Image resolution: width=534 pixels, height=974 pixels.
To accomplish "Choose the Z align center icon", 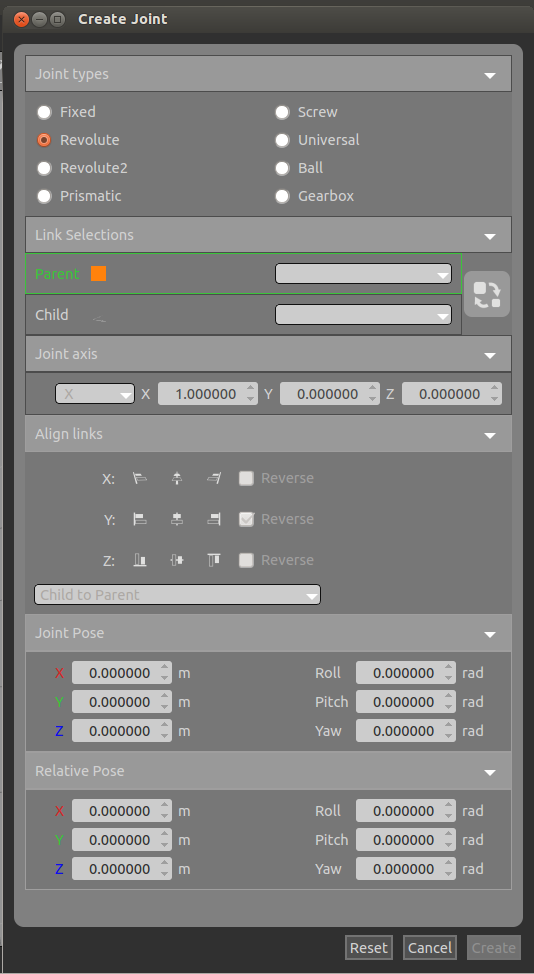I will (177, 560).
